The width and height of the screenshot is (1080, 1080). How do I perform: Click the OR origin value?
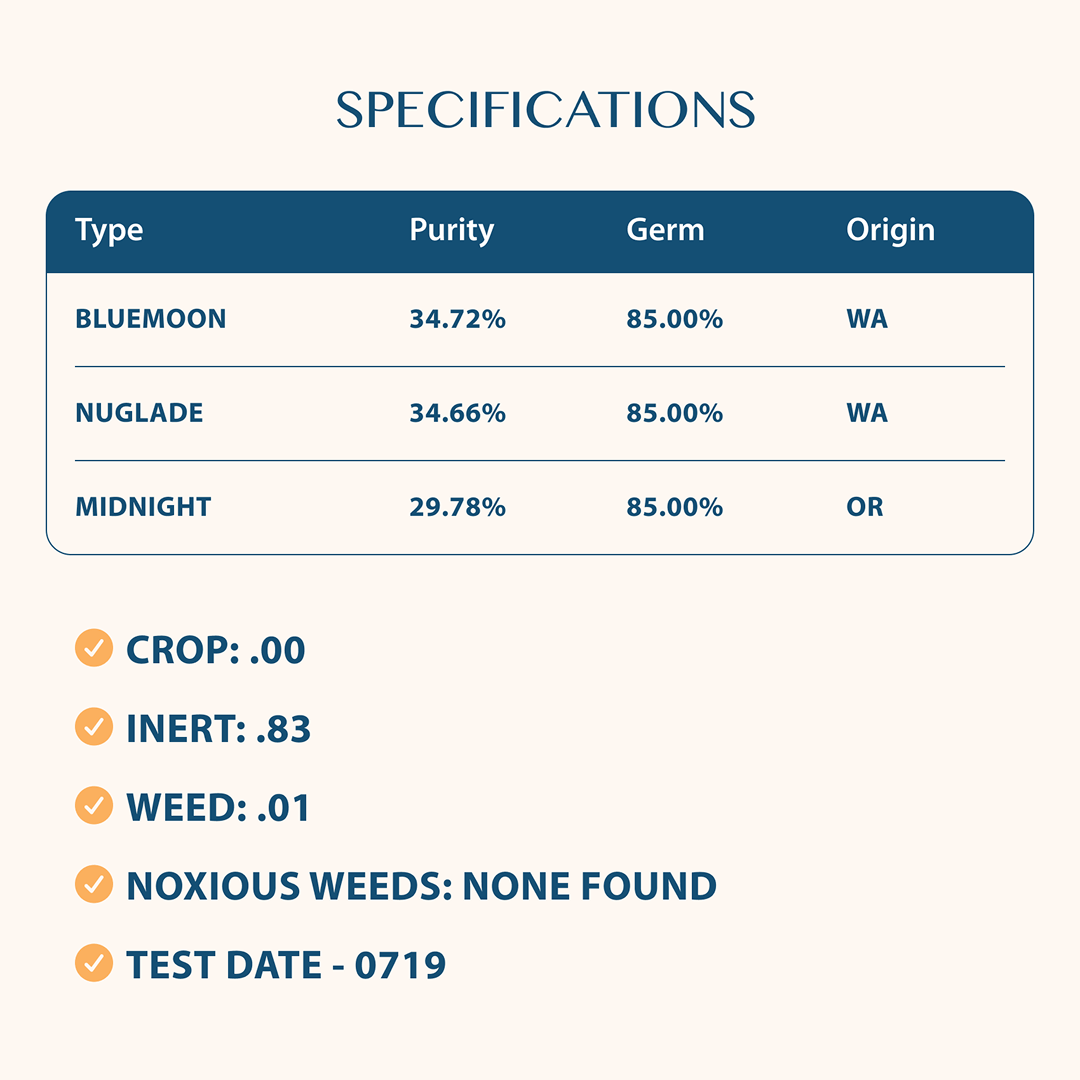pos(864,507)
